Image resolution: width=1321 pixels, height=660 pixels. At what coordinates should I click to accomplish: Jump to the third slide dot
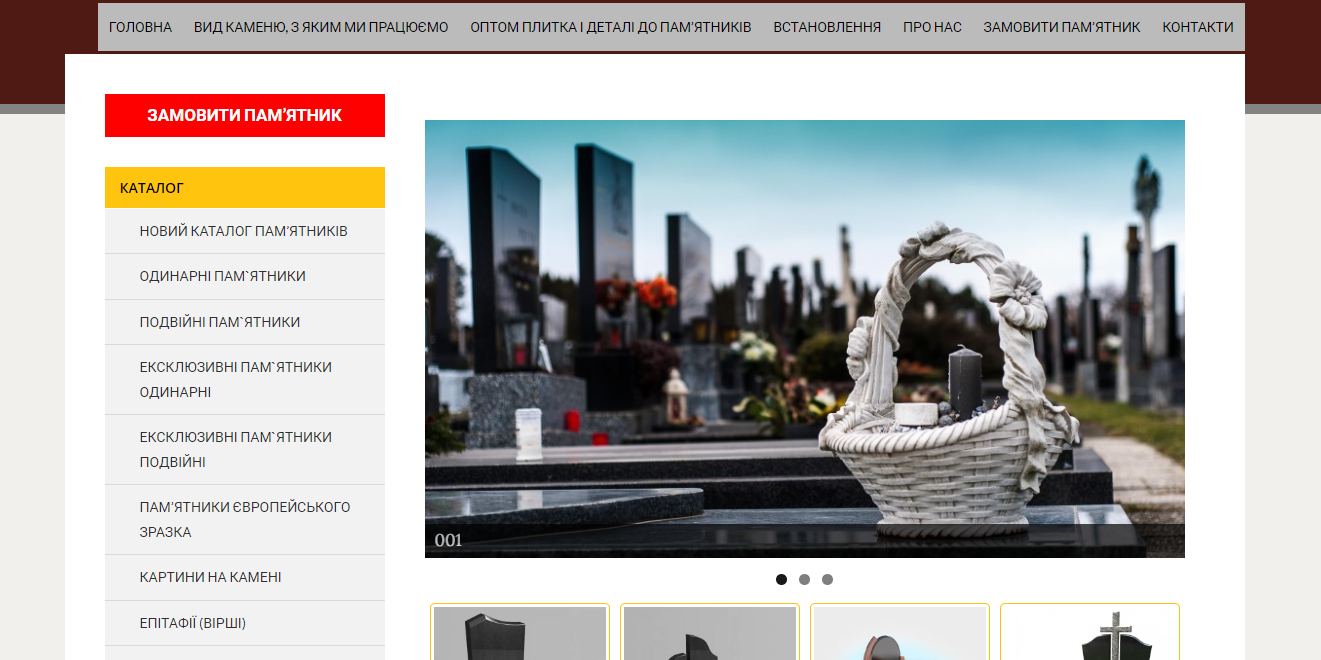click(x=827, y=580)
